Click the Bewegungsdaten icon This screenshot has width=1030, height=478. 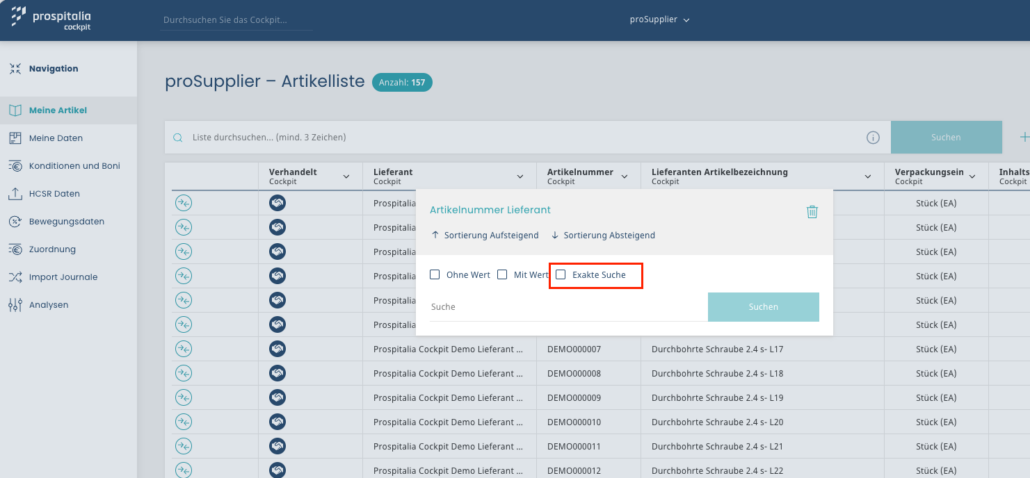point(16,221)
